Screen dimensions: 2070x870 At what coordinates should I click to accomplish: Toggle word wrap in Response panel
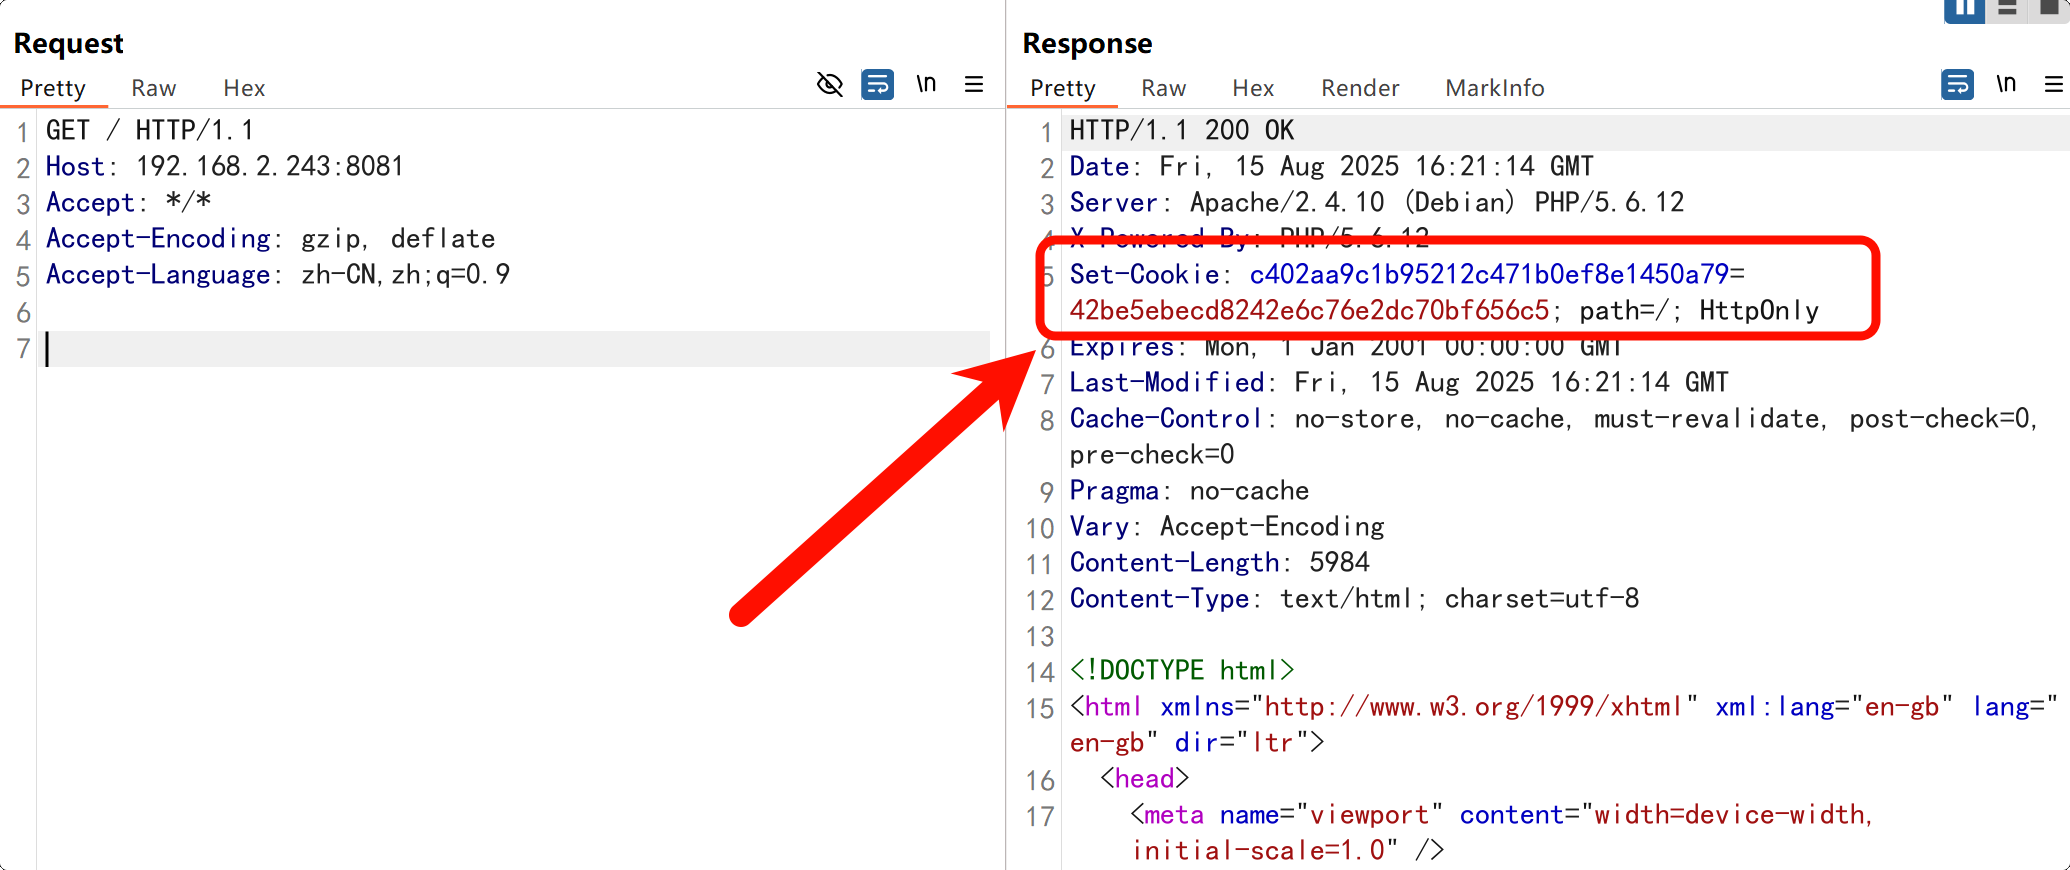tap(1957, 85)
